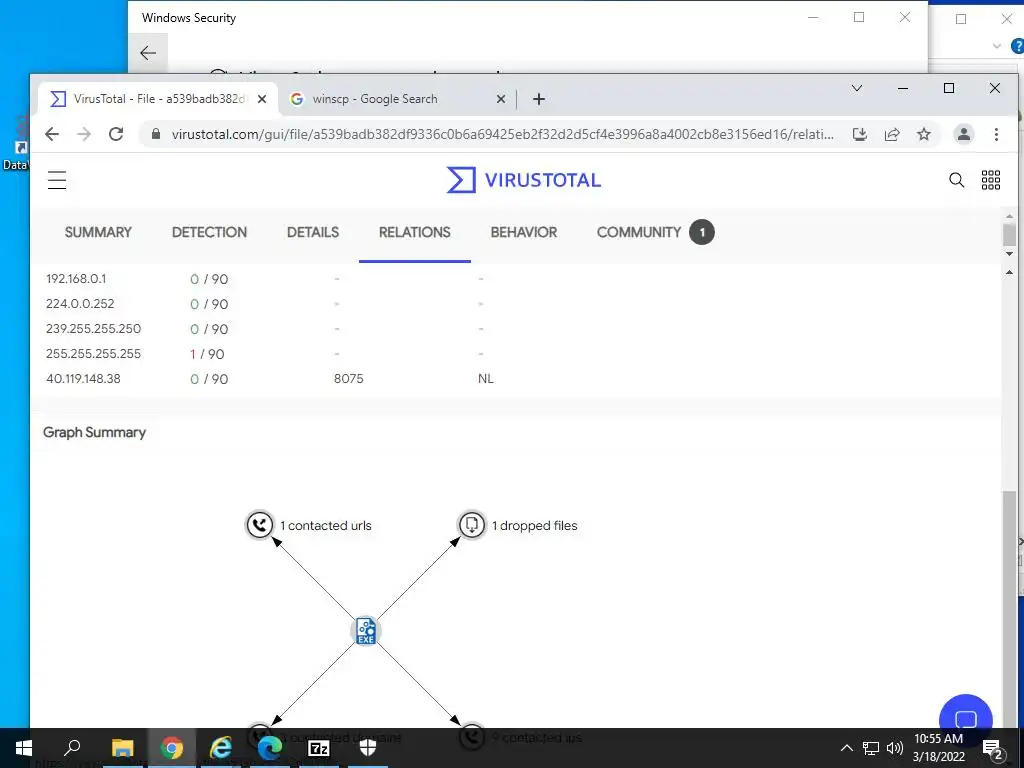The height and width of the screenshot is (768, 1024).
Task: Open IP 224.0.0.252 link
Action: [x=80, y=304]
